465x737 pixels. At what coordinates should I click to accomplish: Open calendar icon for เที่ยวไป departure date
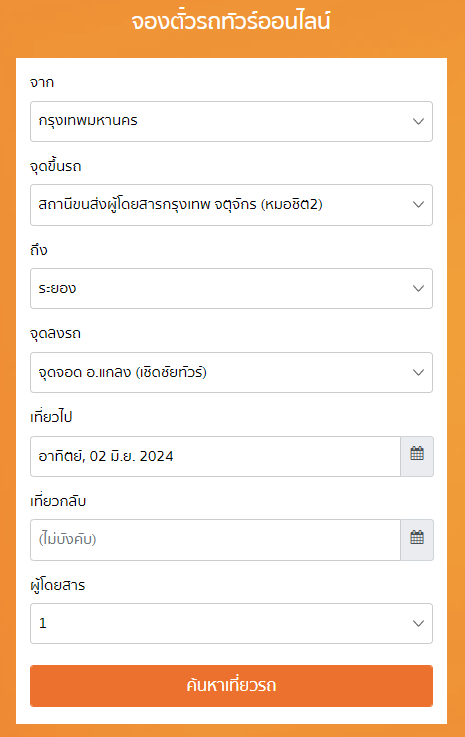click(417, 456)
